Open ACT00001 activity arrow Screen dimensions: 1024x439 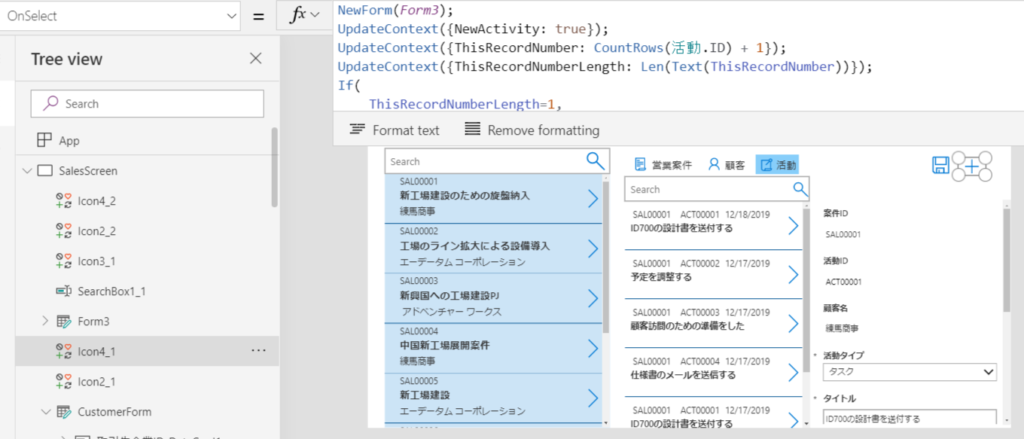click(x=793, y=225)
